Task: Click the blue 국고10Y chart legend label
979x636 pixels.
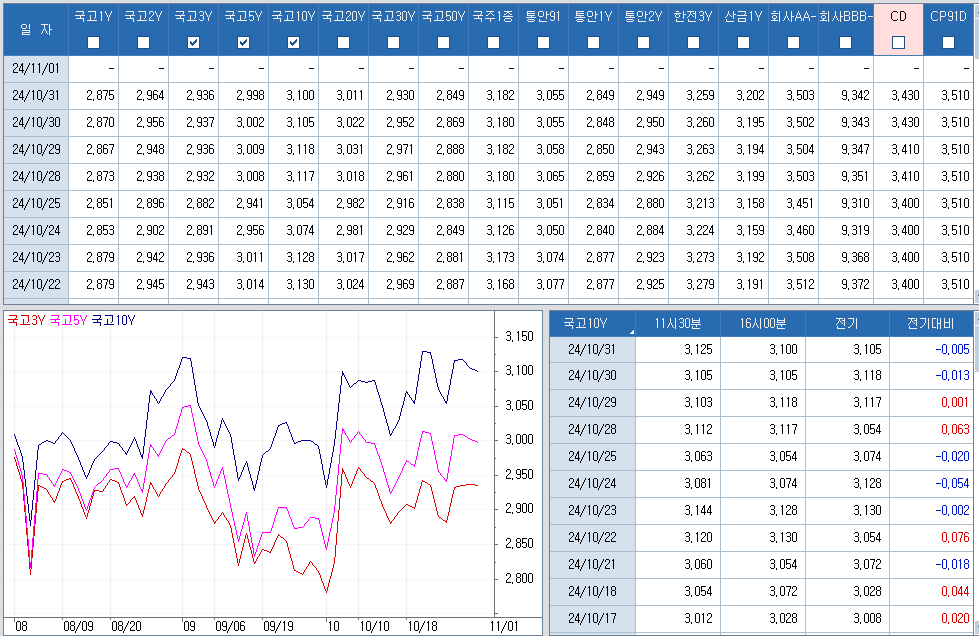Action: pyautogui.click(x=113, y=321)
